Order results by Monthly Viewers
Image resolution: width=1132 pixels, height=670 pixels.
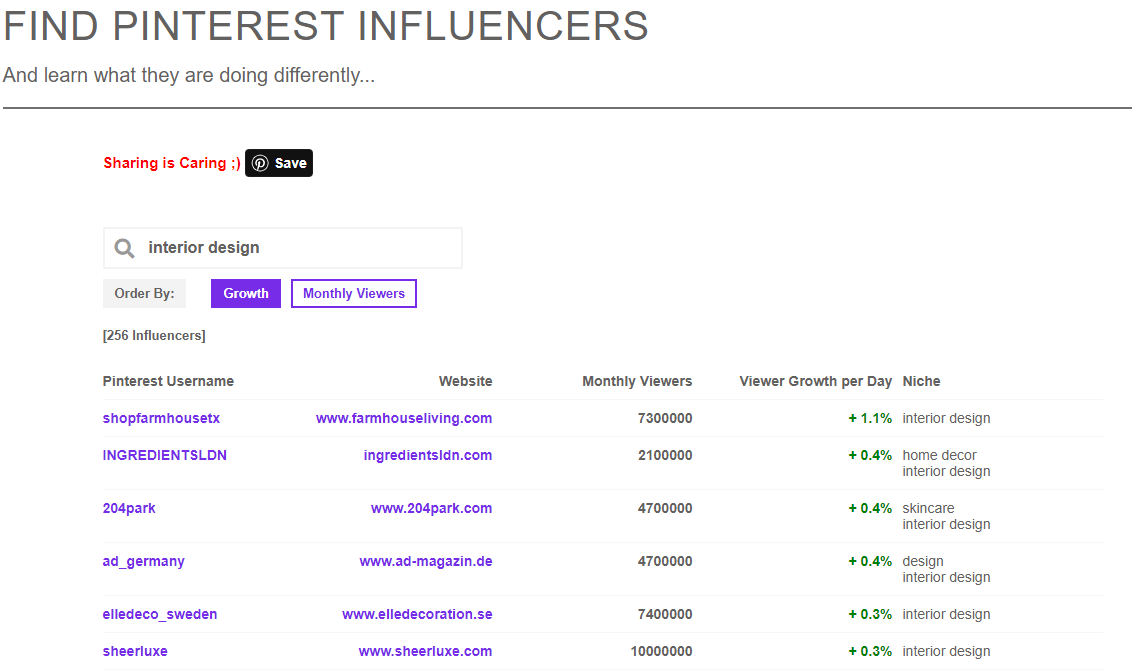354,293
